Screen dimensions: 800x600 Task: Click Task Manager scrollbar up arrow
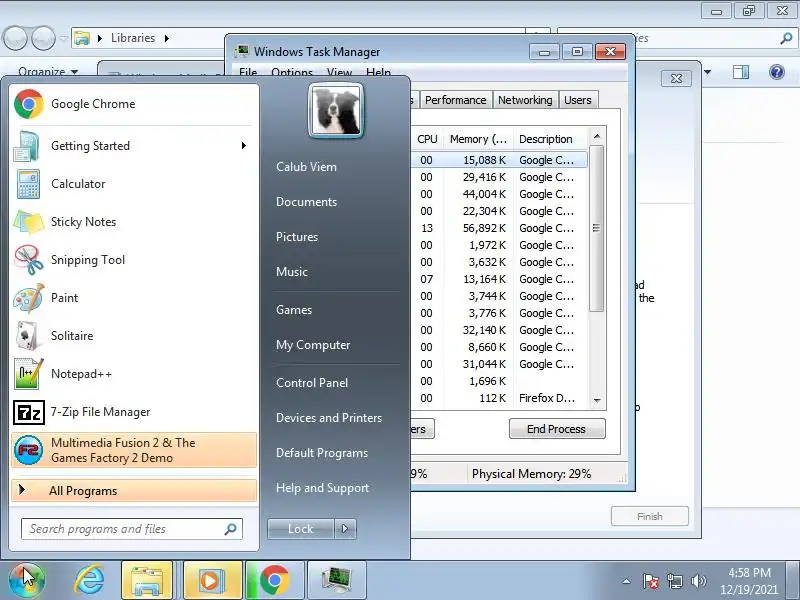pyautogui.click(x=597, y=136)
